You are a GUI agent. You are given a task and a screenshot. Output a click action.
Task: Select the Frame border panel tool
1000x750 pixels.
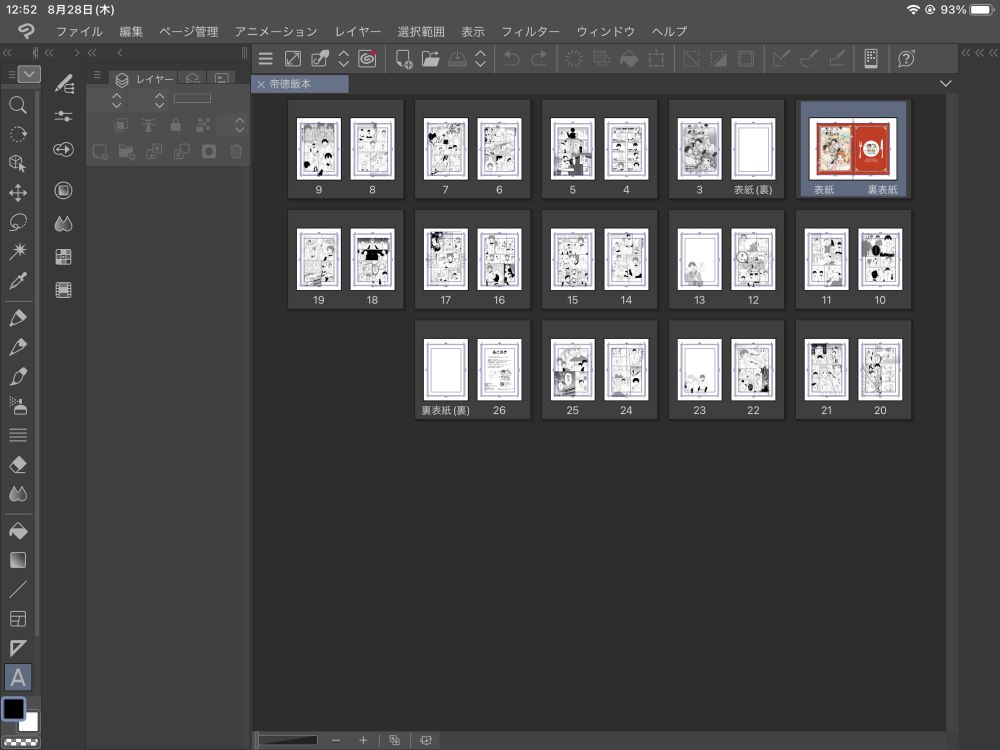(x=18, y=619)
